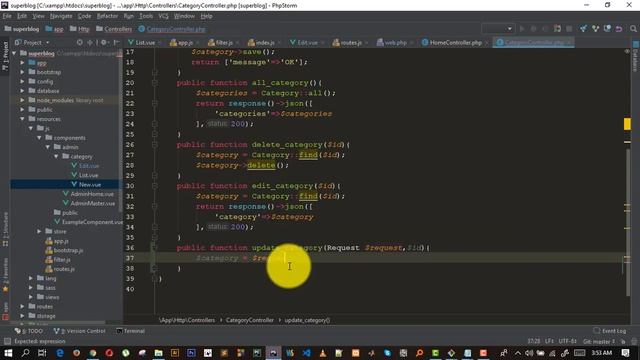This screenshot has width=640, height=360.
Task: Open the Tools menu
Action: pyautogui.click(x=146, y=16)
